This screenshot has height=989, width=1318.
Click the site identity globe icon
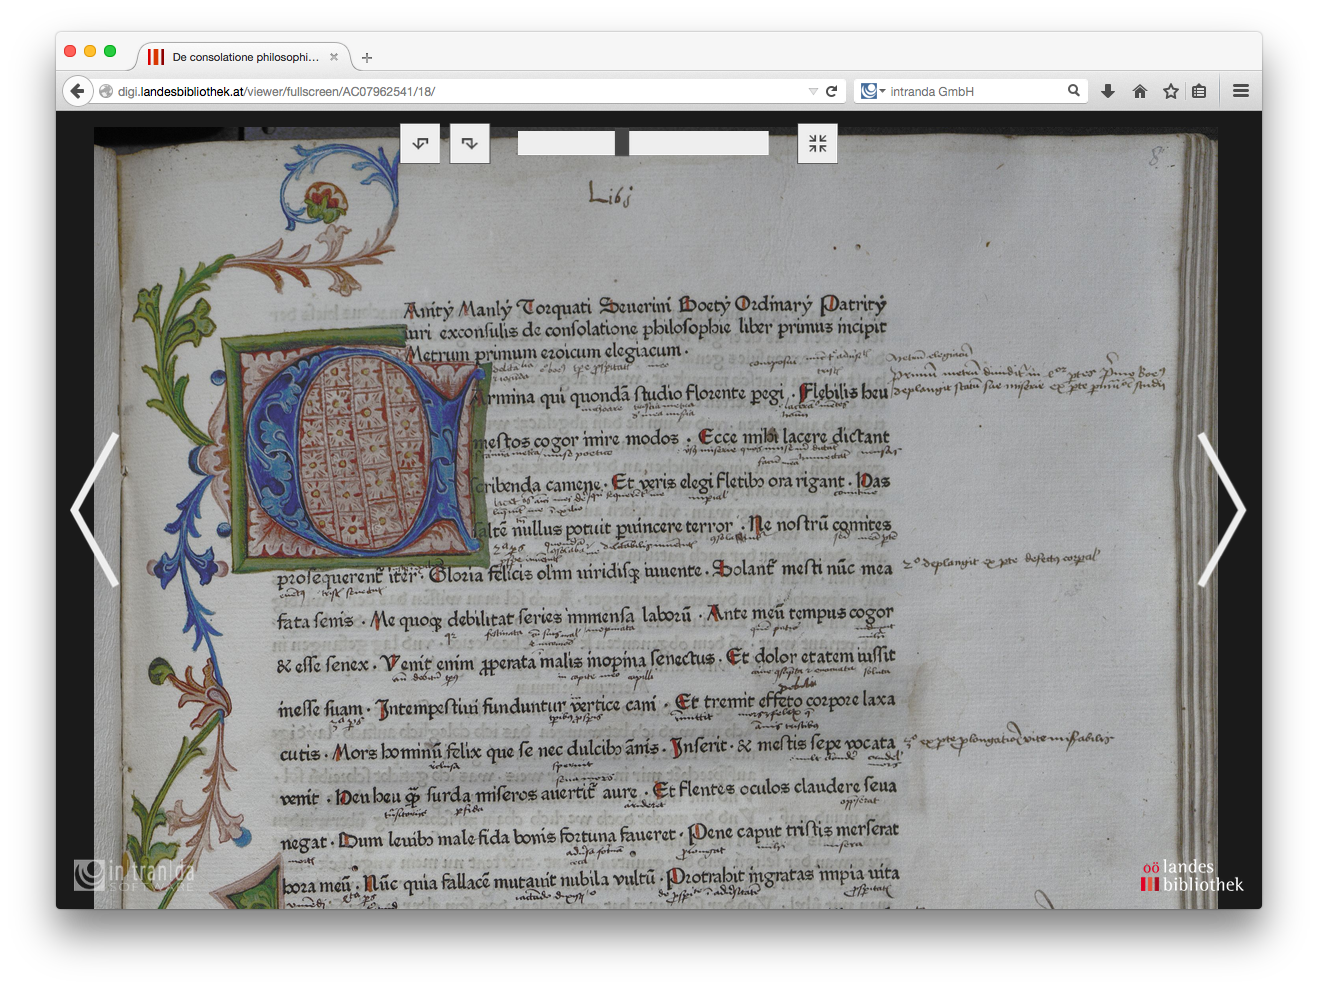106,91
